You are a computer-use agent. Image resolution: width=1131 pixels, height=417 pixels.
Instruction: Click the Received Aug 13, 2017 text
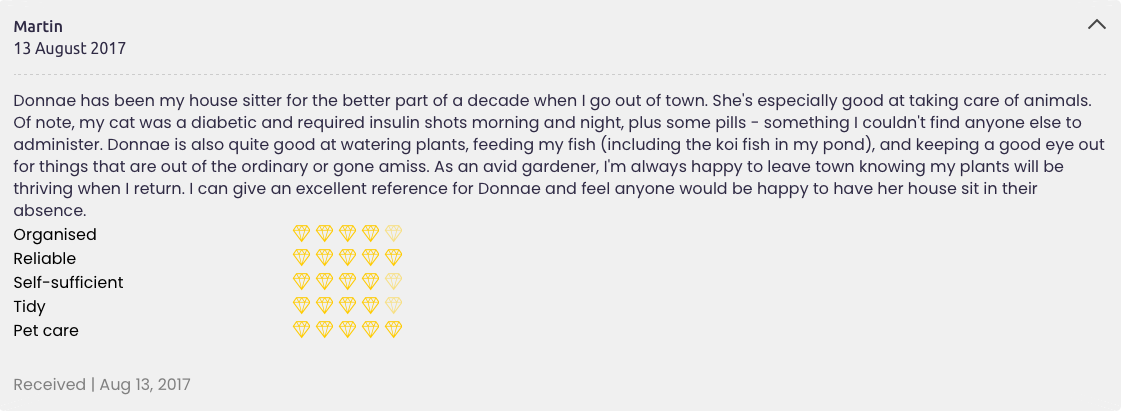click(102, 385)
